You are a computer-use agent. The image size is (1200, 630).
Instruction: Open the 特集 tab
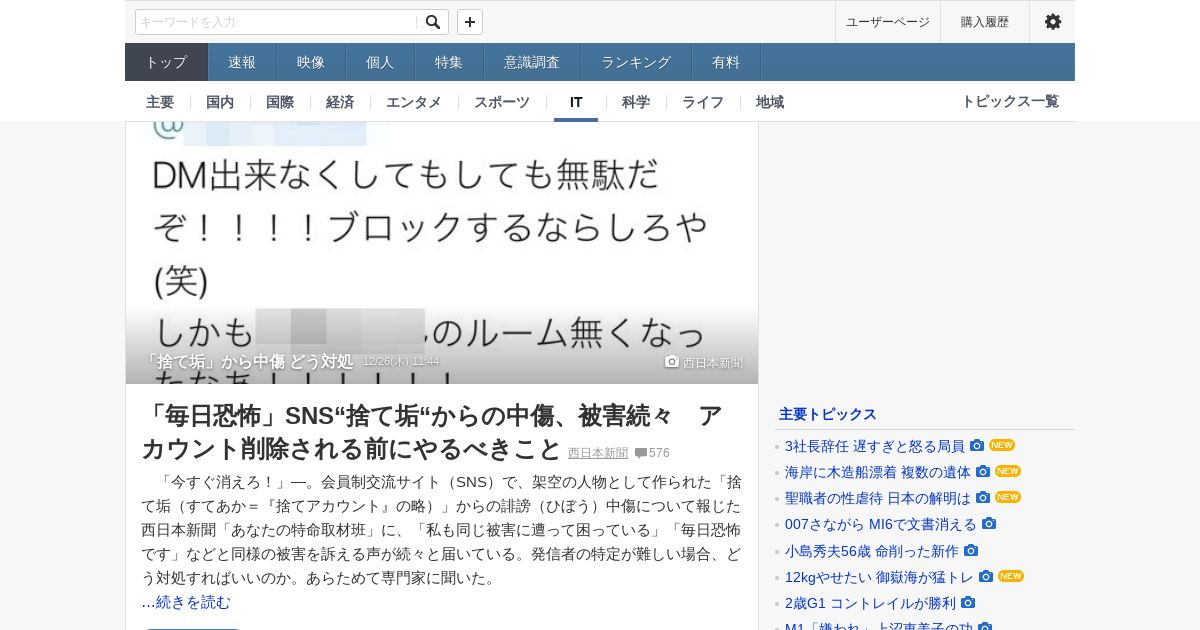coord(449,62)
